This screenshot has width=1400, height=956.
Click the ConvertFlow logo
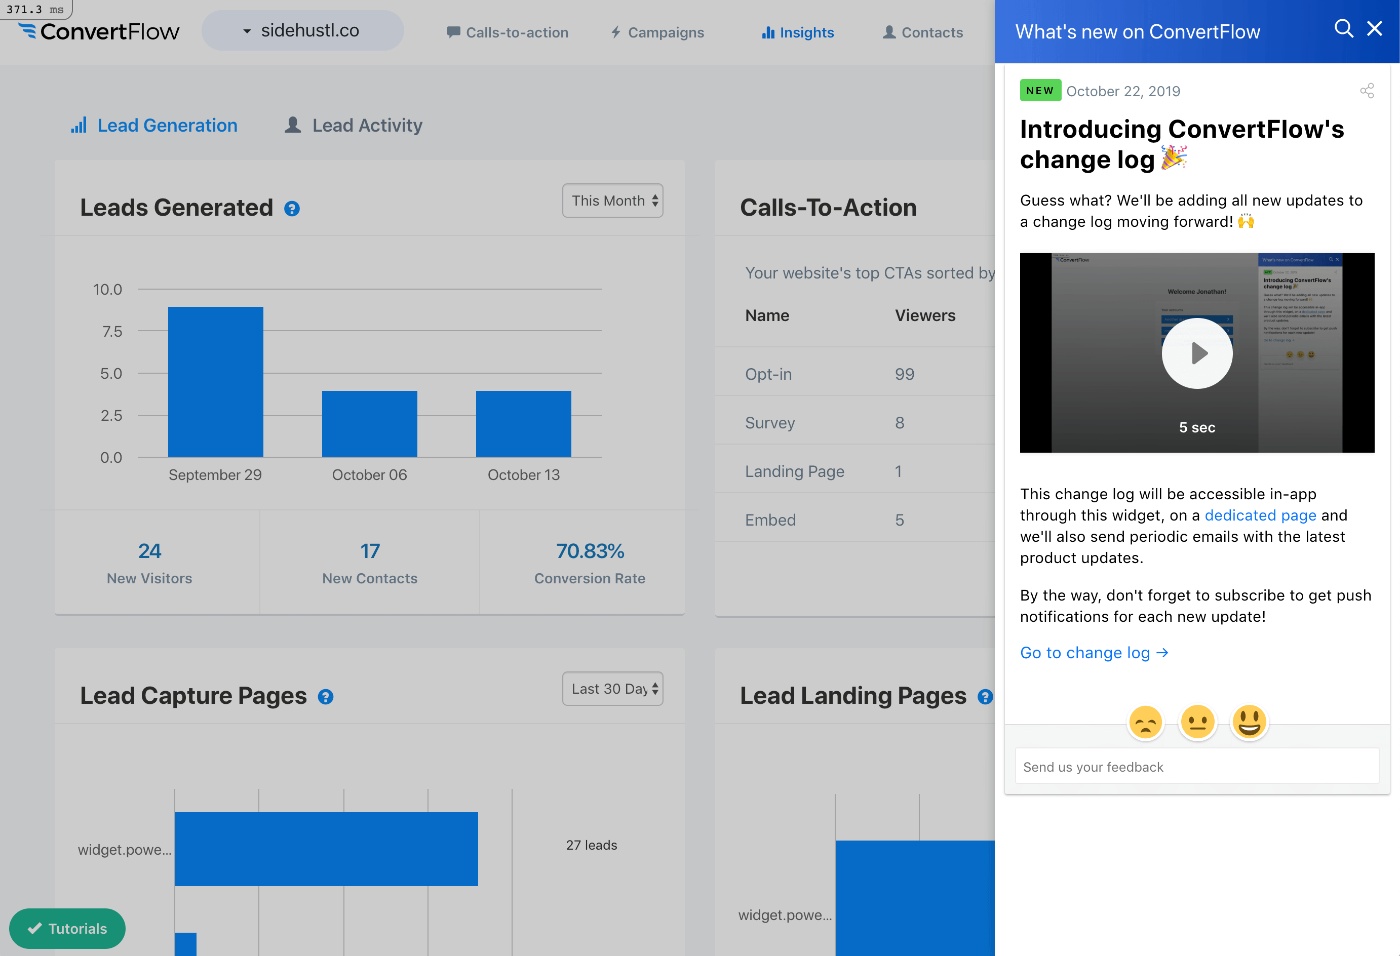(99, 31)
